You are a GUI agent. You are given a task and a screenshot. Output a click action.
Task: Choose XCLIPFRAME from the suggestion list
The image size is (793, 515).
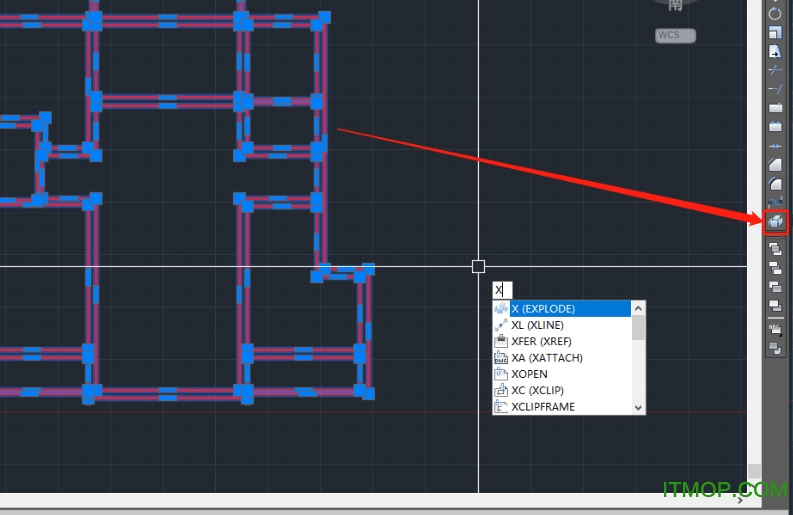tap(562, 407)
